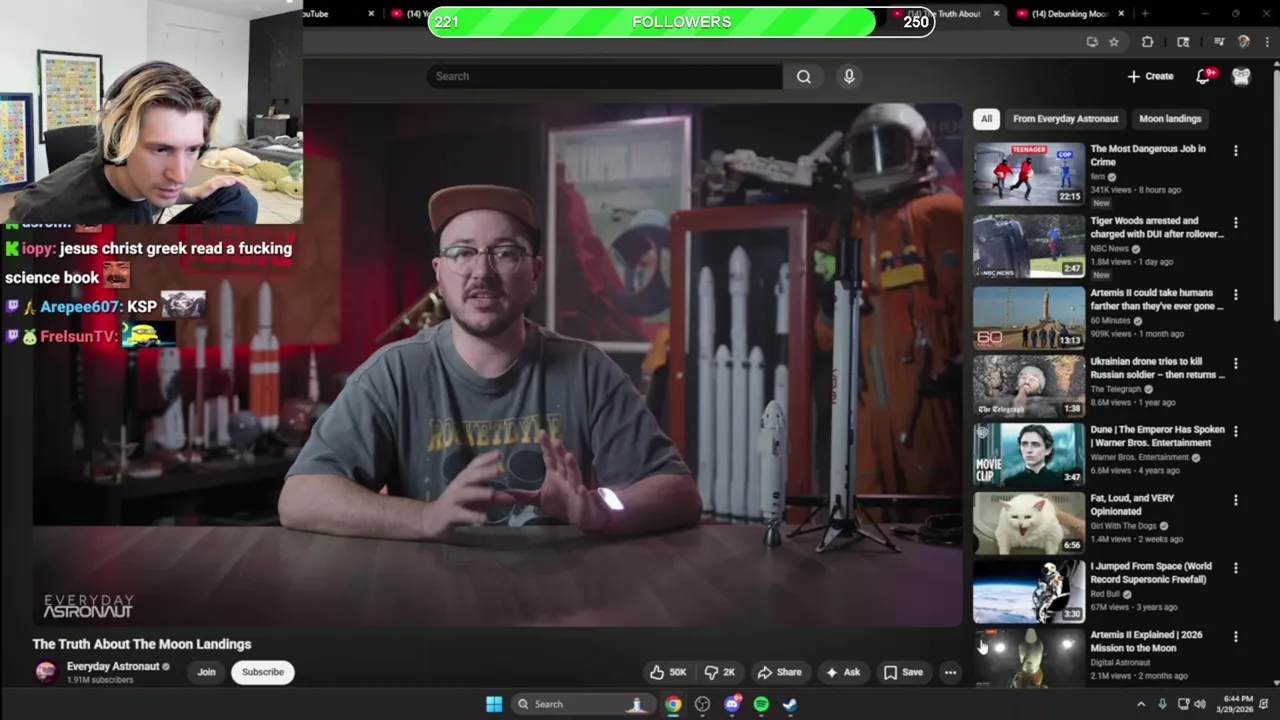
Task: Open Steam from the taskbar
Action: [x=790, y=704]
